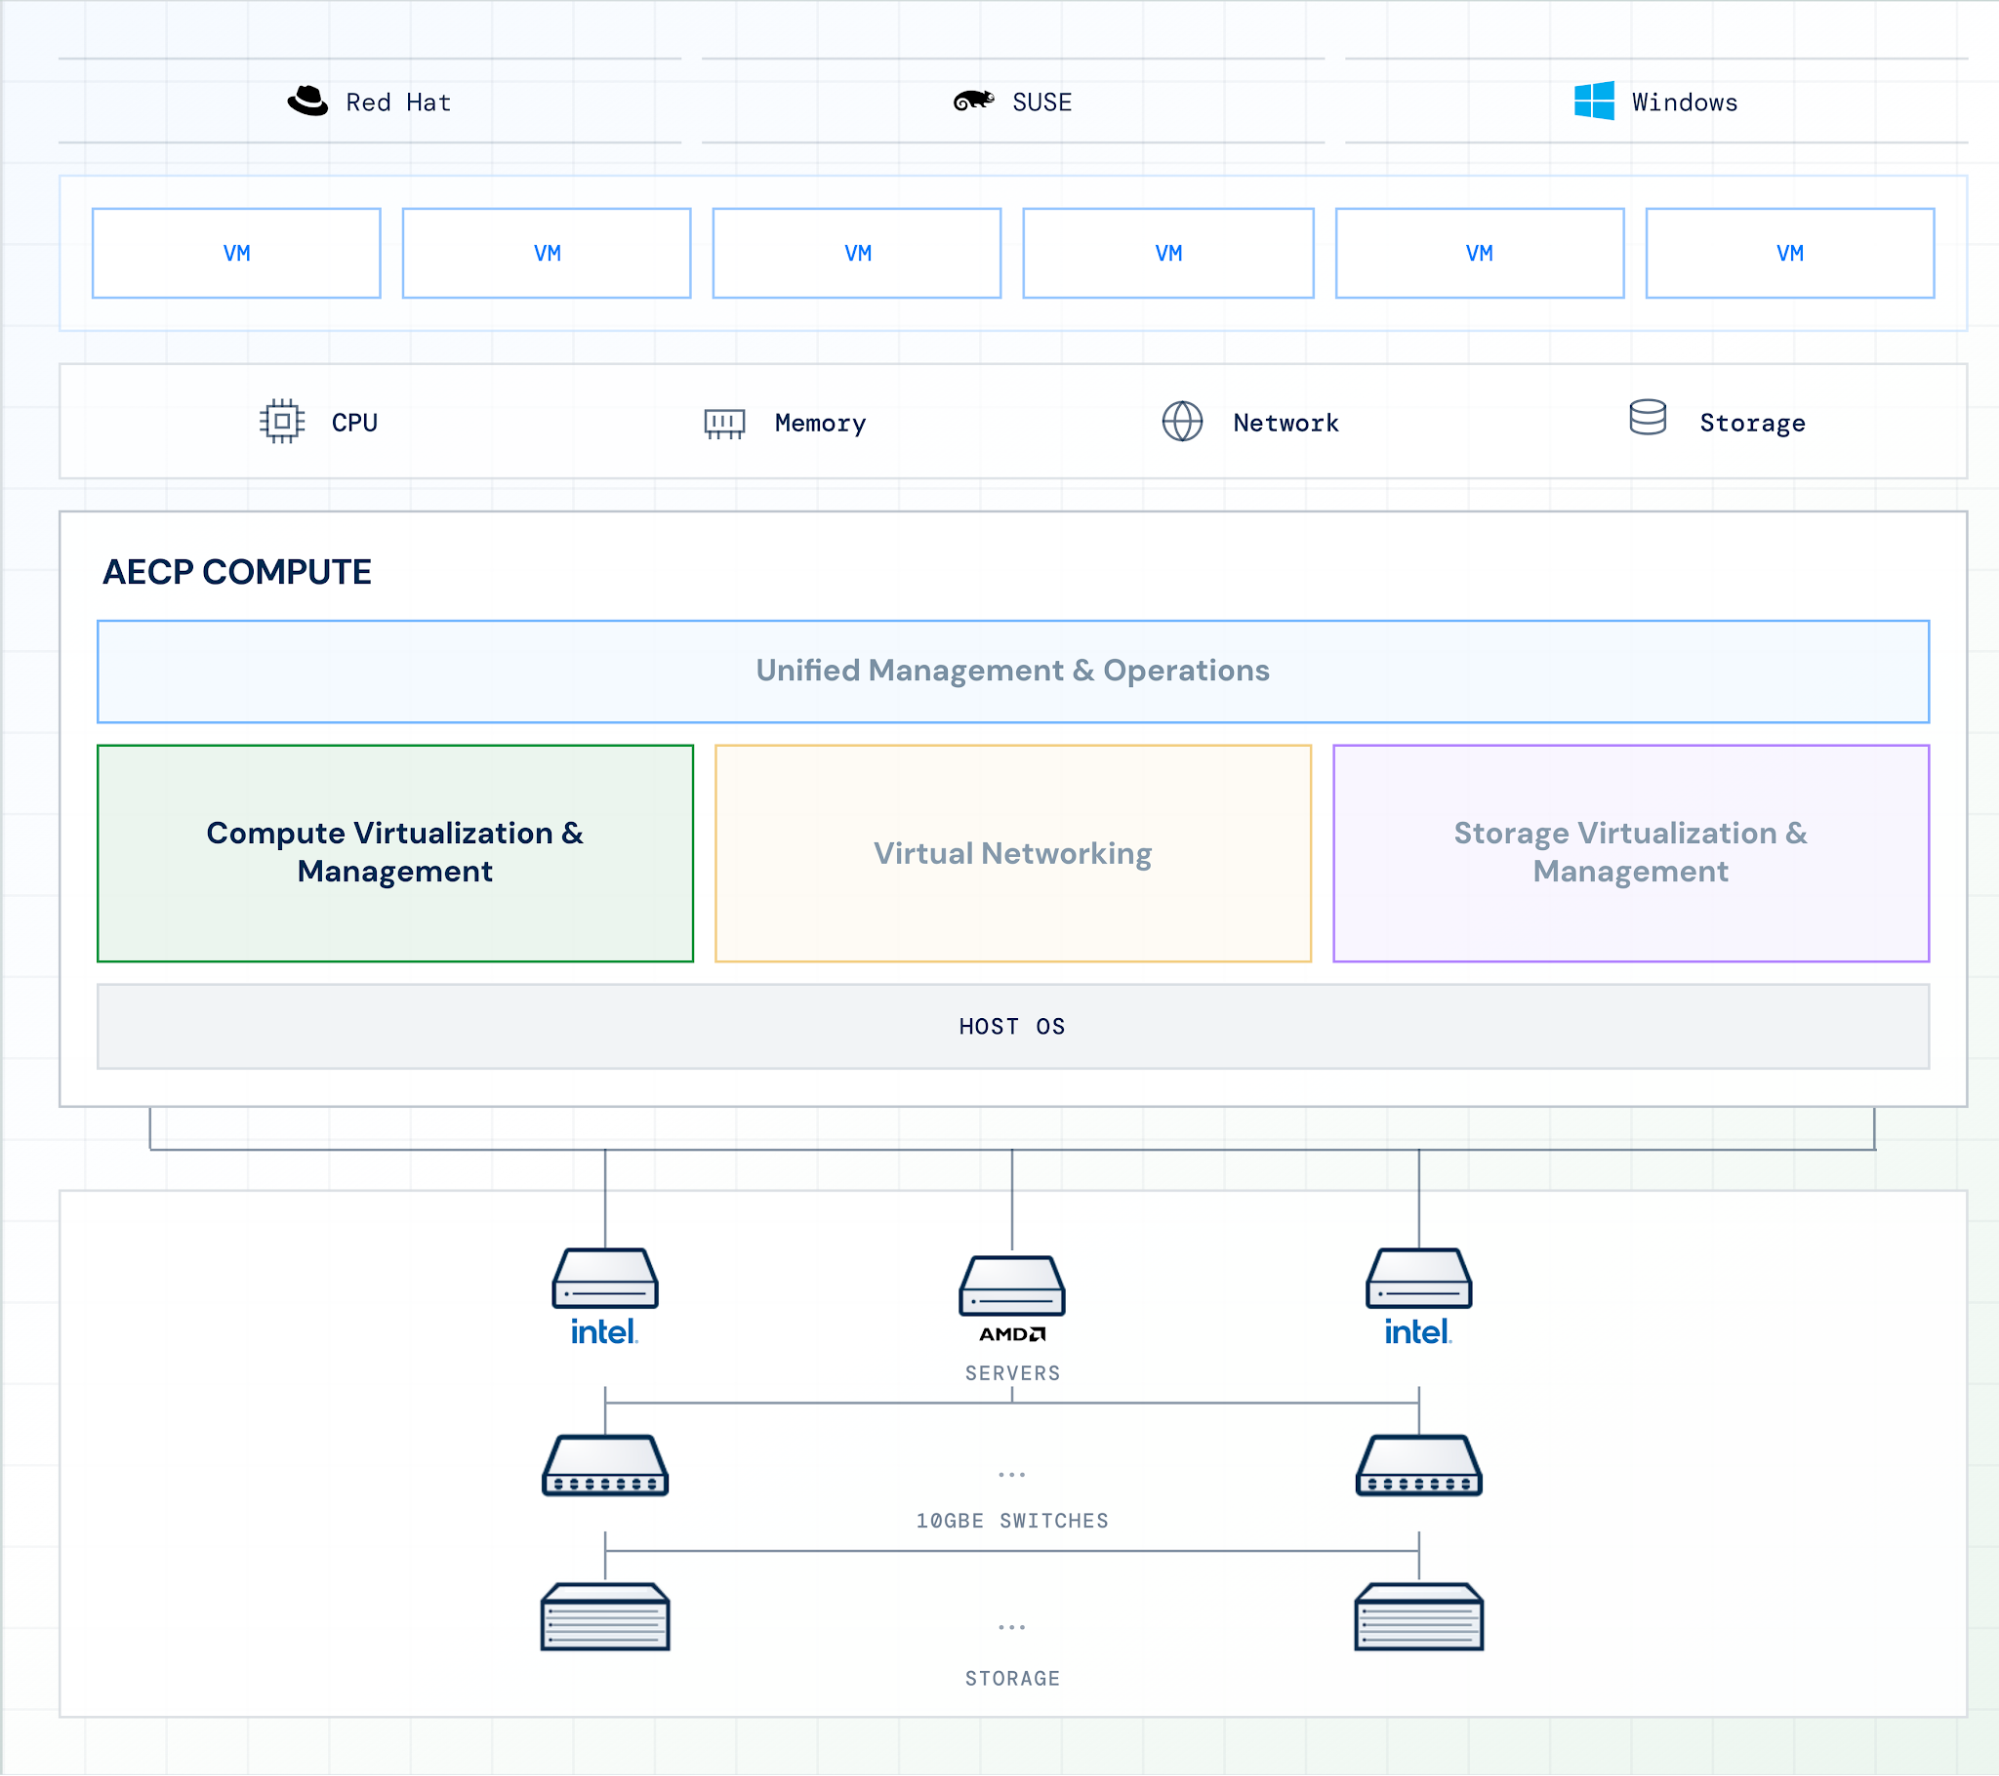Select the Memory module icon
The width and height of the screenshot is (1999, 1776).
[724, 424]
